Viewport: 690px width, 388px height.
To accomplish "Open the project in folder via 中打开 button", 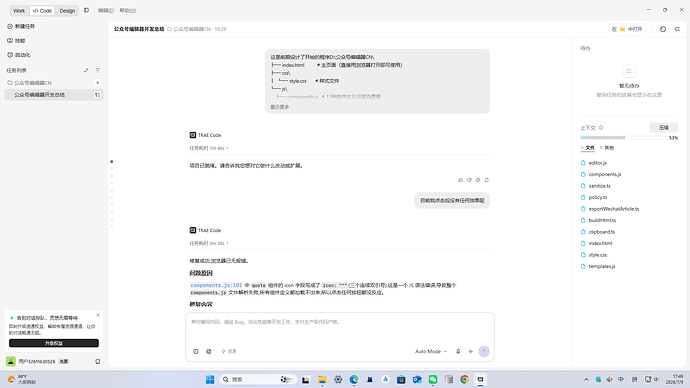I will (628, 29).
